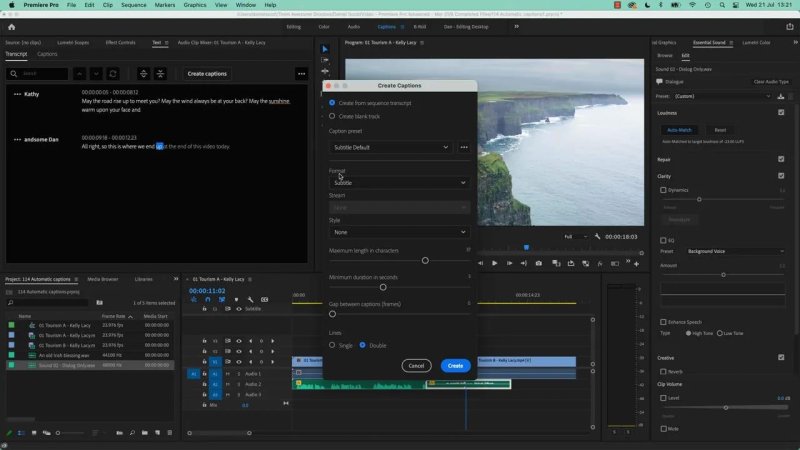
Task: Open the Markers menu
Action: click(164, 5)
